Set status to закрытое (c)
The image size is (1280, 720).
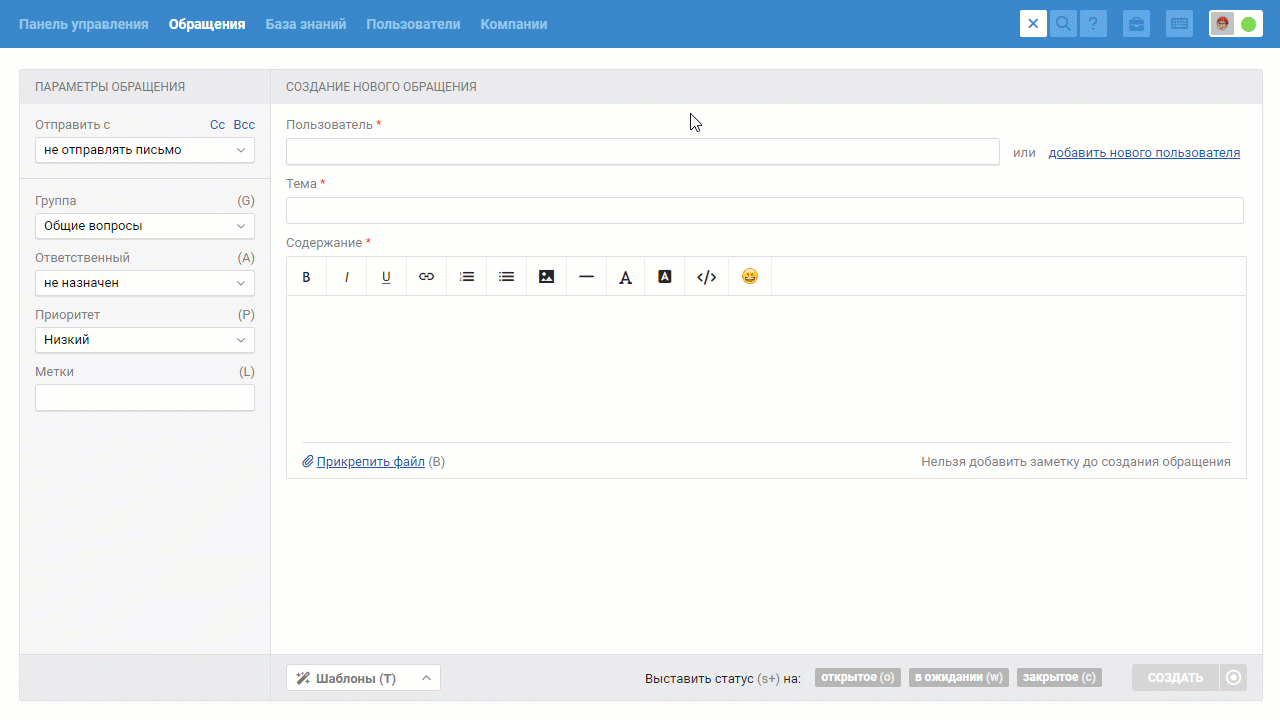coord(1059,678)
